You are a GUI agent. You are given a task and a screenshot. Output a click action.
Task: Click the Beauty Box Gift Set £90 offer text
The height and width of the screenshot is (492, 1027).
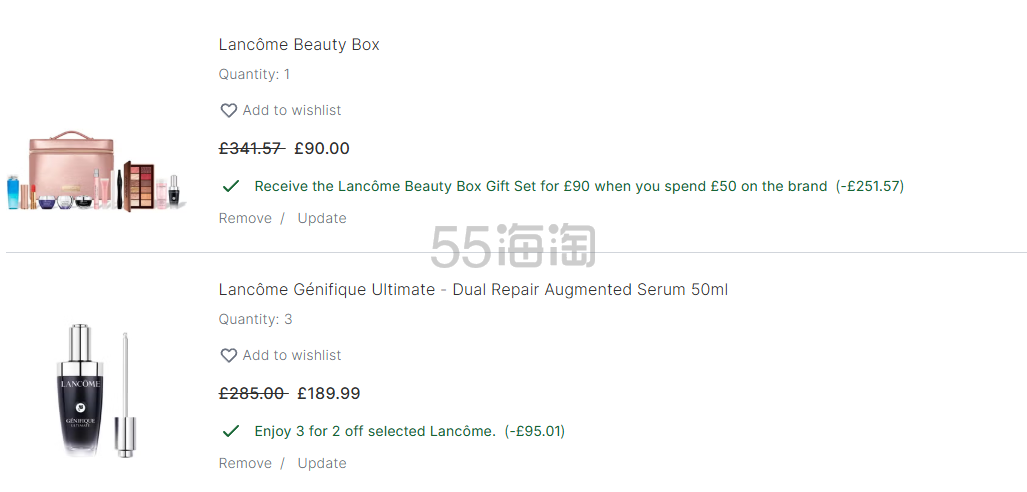coord(540,186)
